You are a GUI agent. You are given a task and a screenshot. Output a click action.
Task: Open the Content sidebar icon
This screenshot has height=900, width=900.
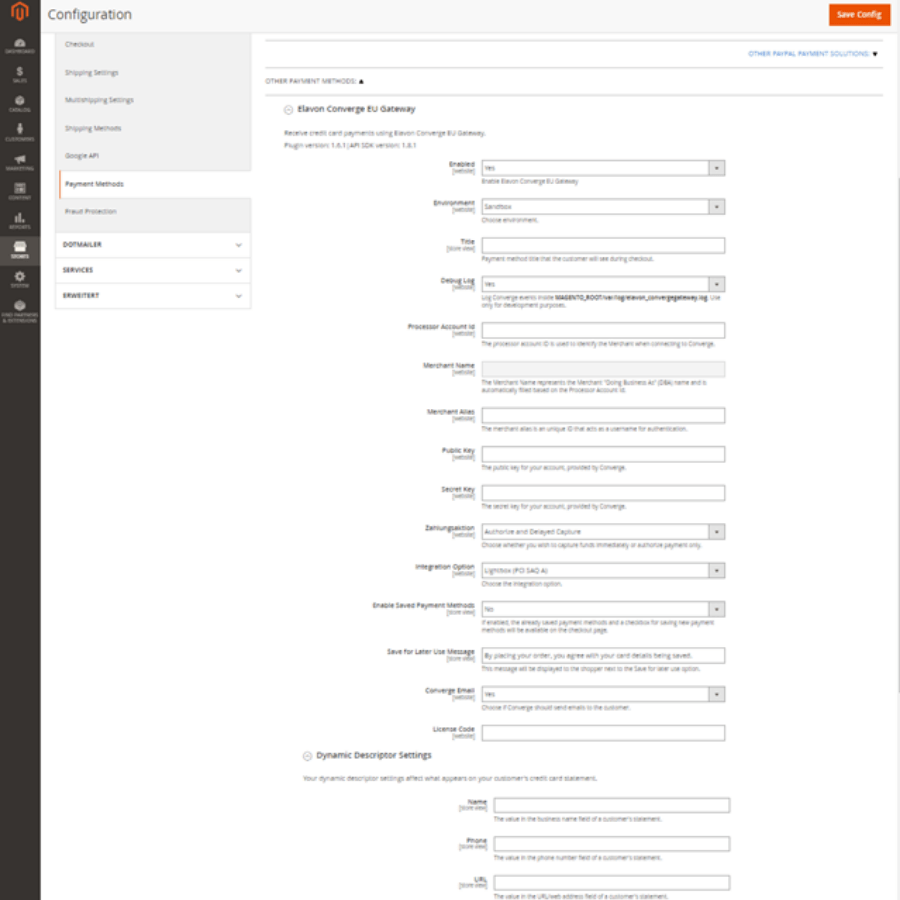coord(20,192)
